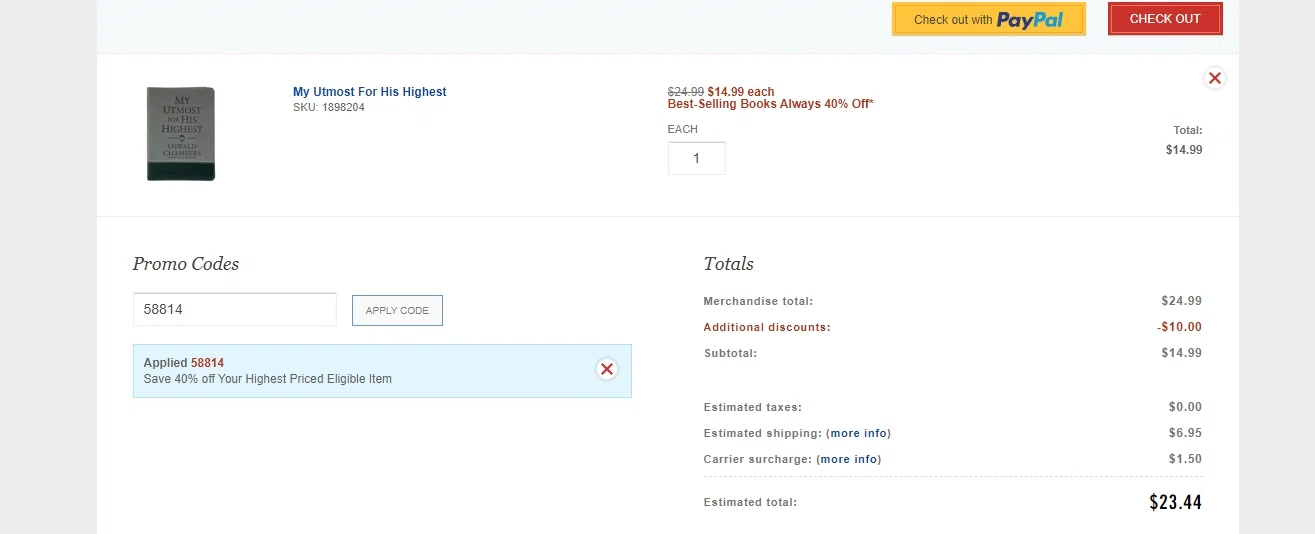1315x534 pixels.
Task: Click the Promo Codes heading
Action: point(186,264)
